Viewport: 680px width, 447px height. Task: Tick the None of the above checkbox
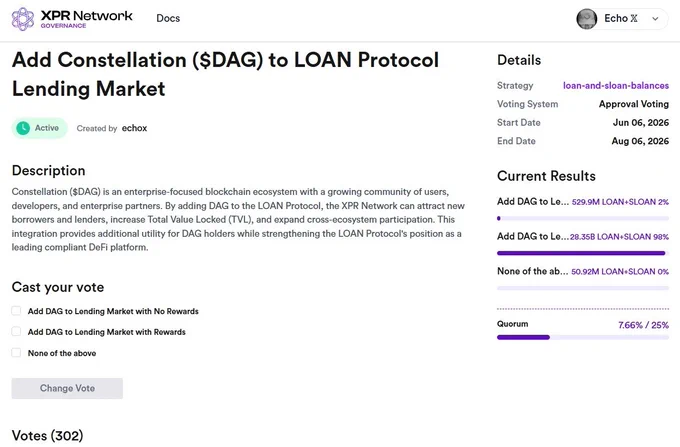(16, 352)
